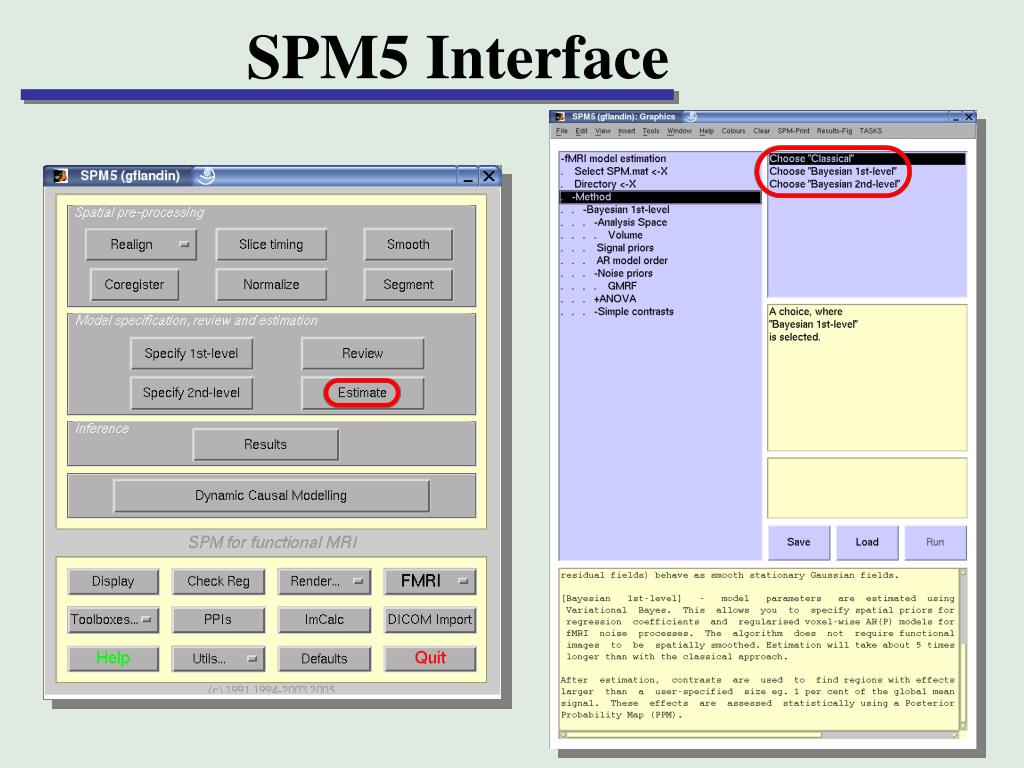
Task: Click the SPM5 main window title icon
Action: [61, 176]
